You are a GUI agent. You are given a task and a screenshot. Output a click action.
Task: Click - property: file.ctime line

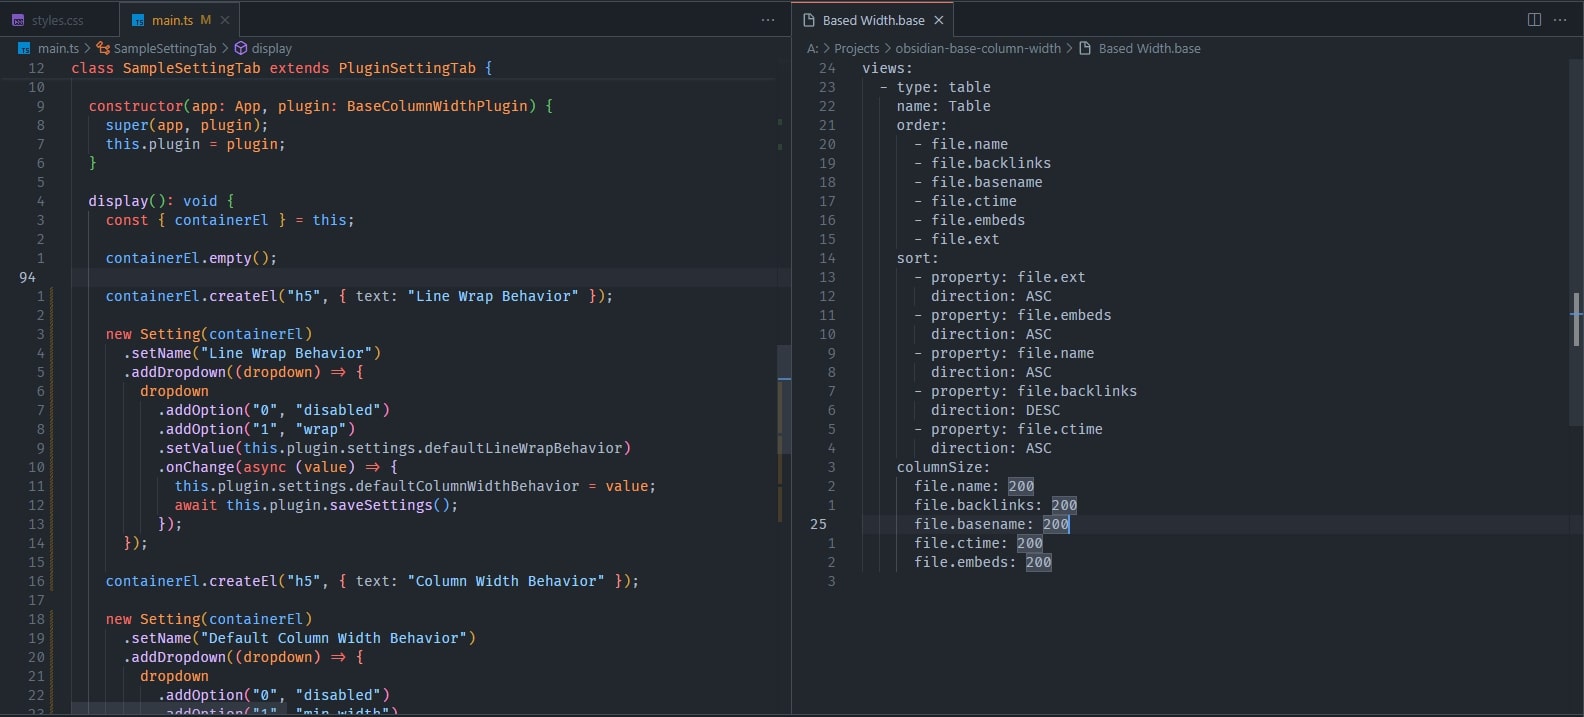pos(1008,429)
